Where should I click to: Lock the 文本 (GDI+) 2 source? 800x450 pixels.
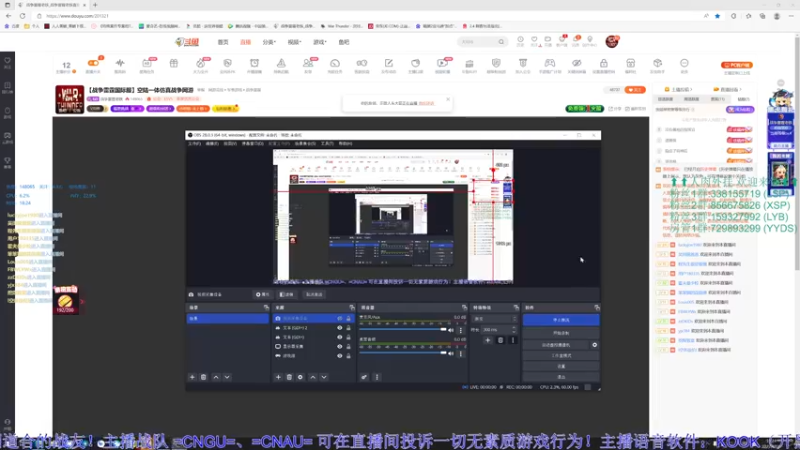[x=348, y=328]
